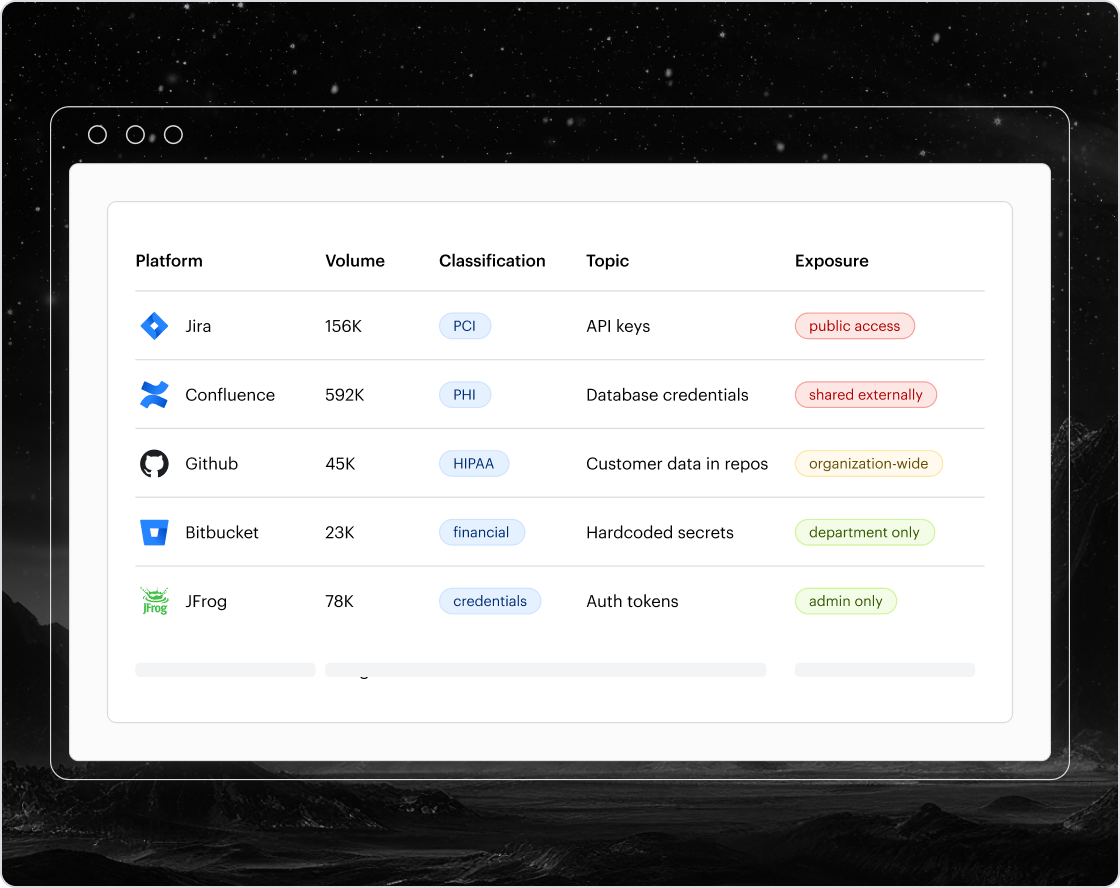
Task: Select the Github octocat icon
Action: [154, 464]
